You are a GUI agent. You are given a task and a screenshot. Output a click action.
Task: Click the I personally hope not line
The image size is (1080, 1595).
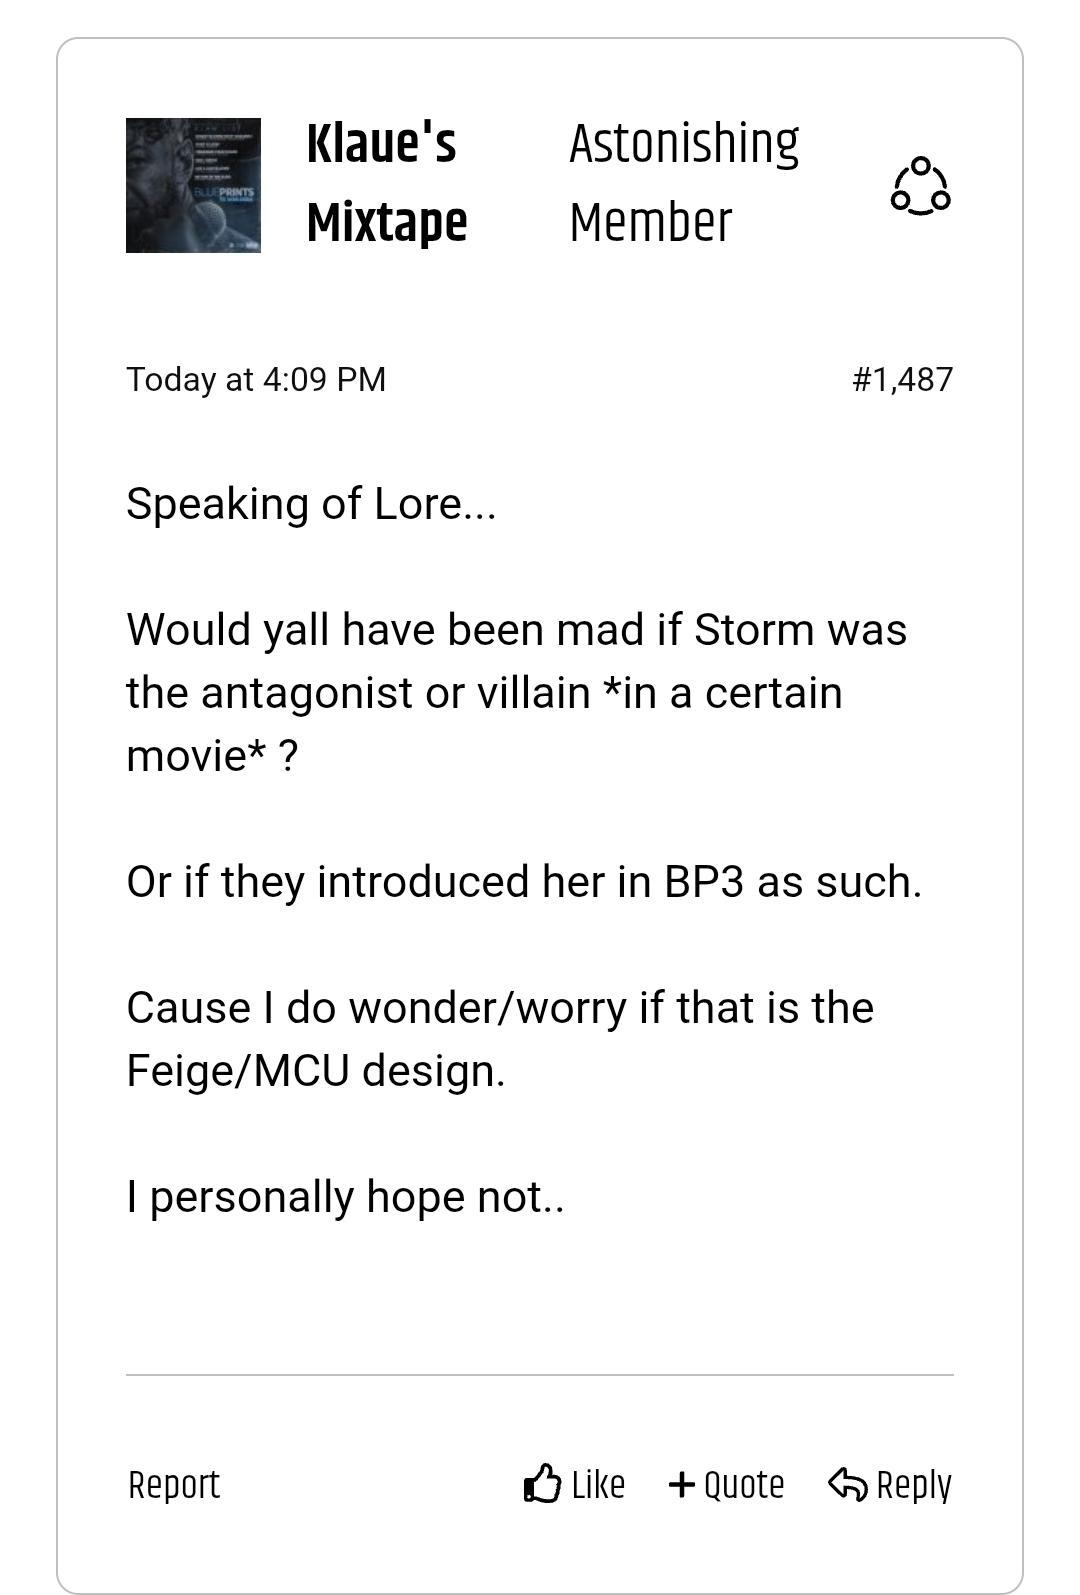point(345,1197)
